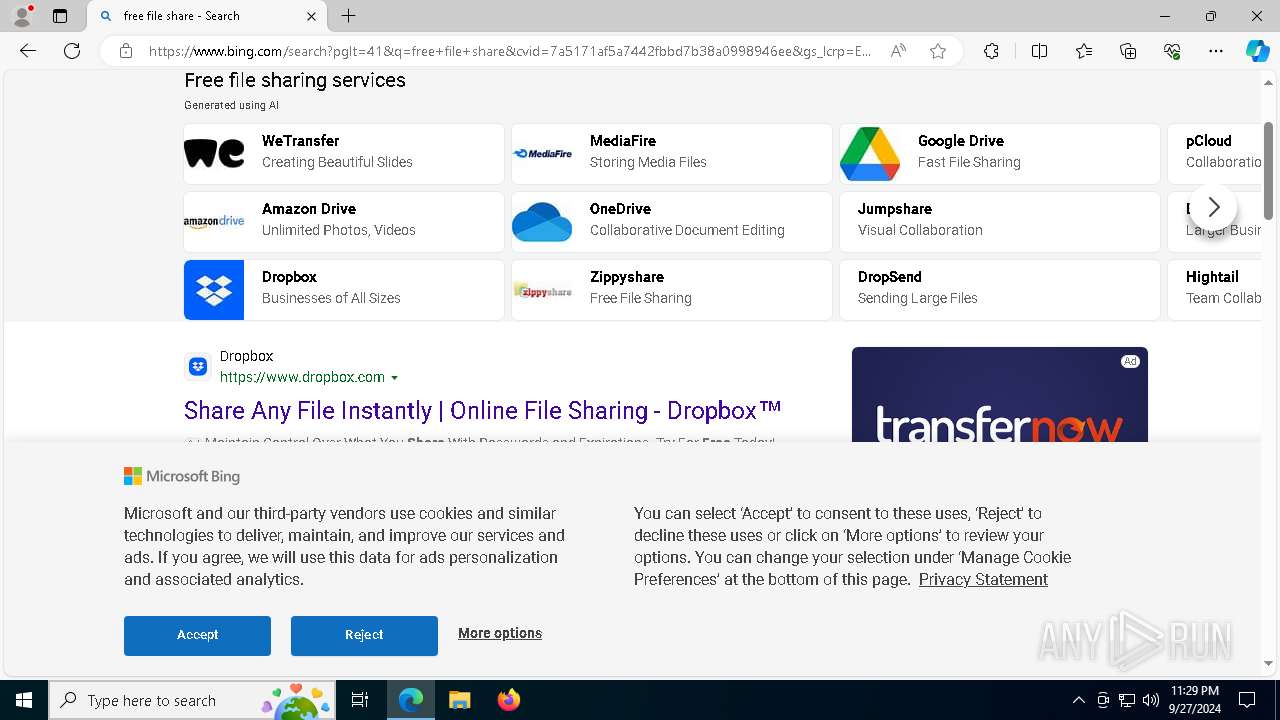The image size is (1280, 720).
Task: Open Settings and more ellipsis menu
Action: coord(1216,51)
